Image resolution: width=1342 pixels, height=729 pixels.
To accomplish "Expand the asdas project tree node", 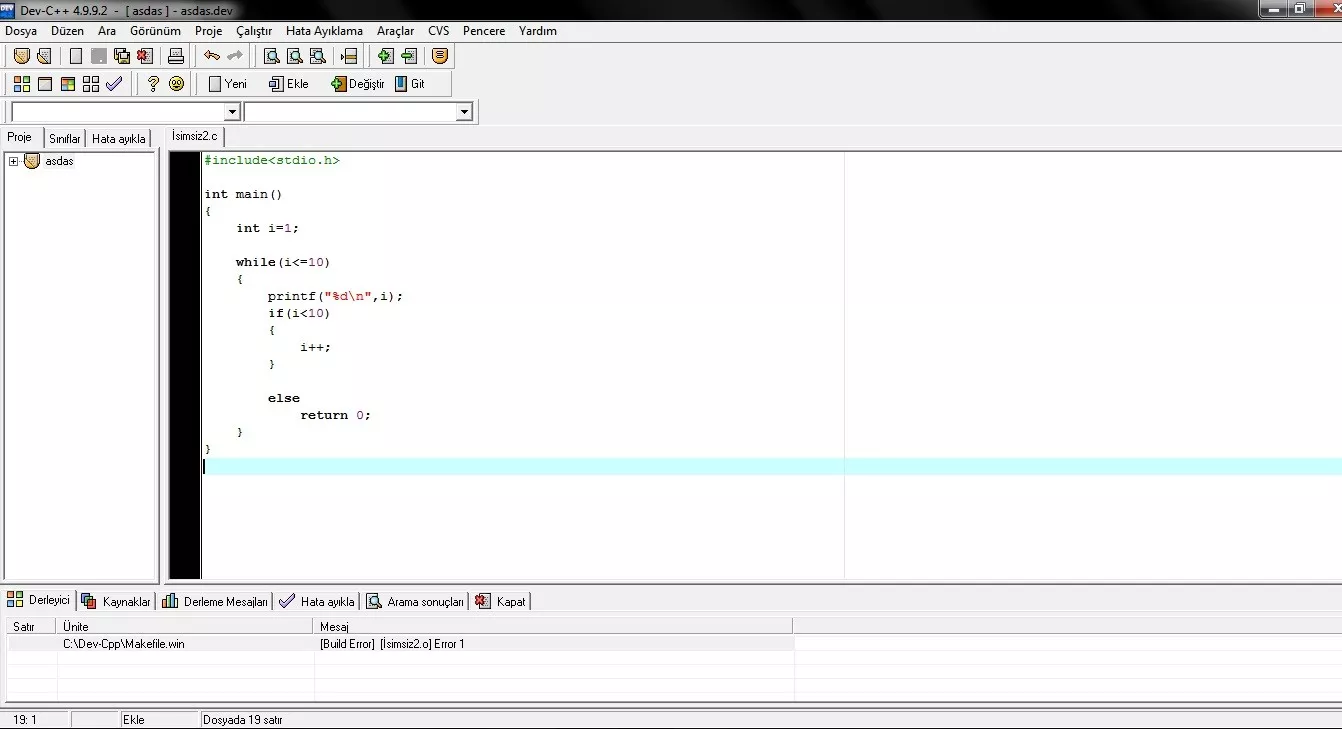I will coord(14,161).
